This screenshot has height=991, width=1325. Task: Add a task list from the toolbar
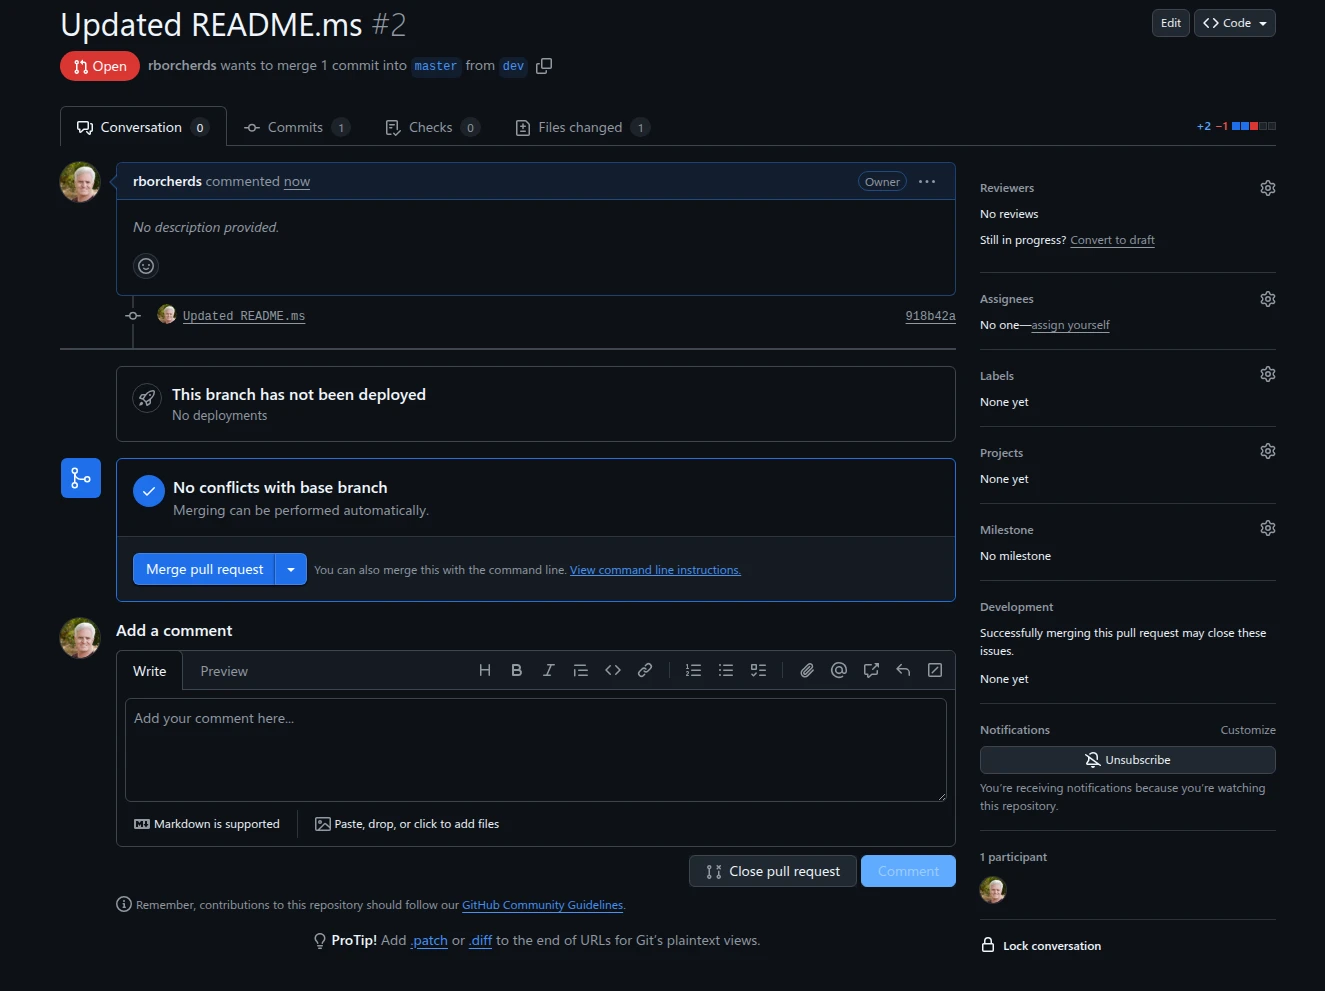(758, 670)
